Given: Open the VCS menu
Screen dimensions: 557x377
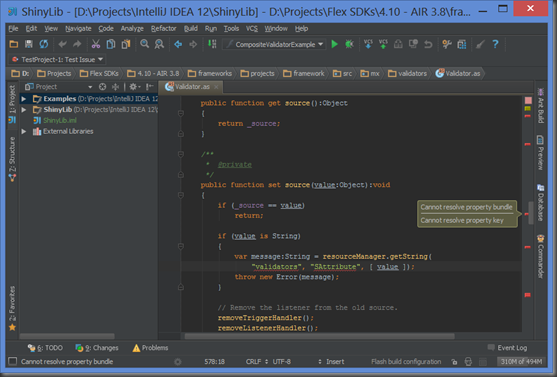Looking at the screenshot, I should 252,28.
